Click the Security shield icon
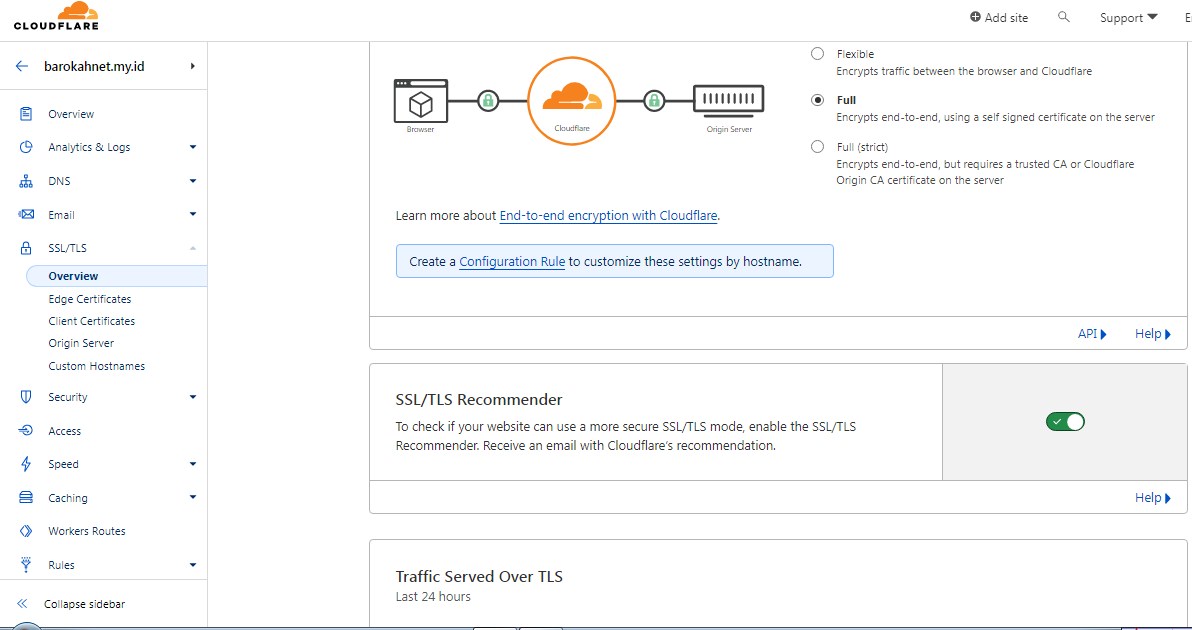This screenshot has width=1192, height=630. [26, 397]
